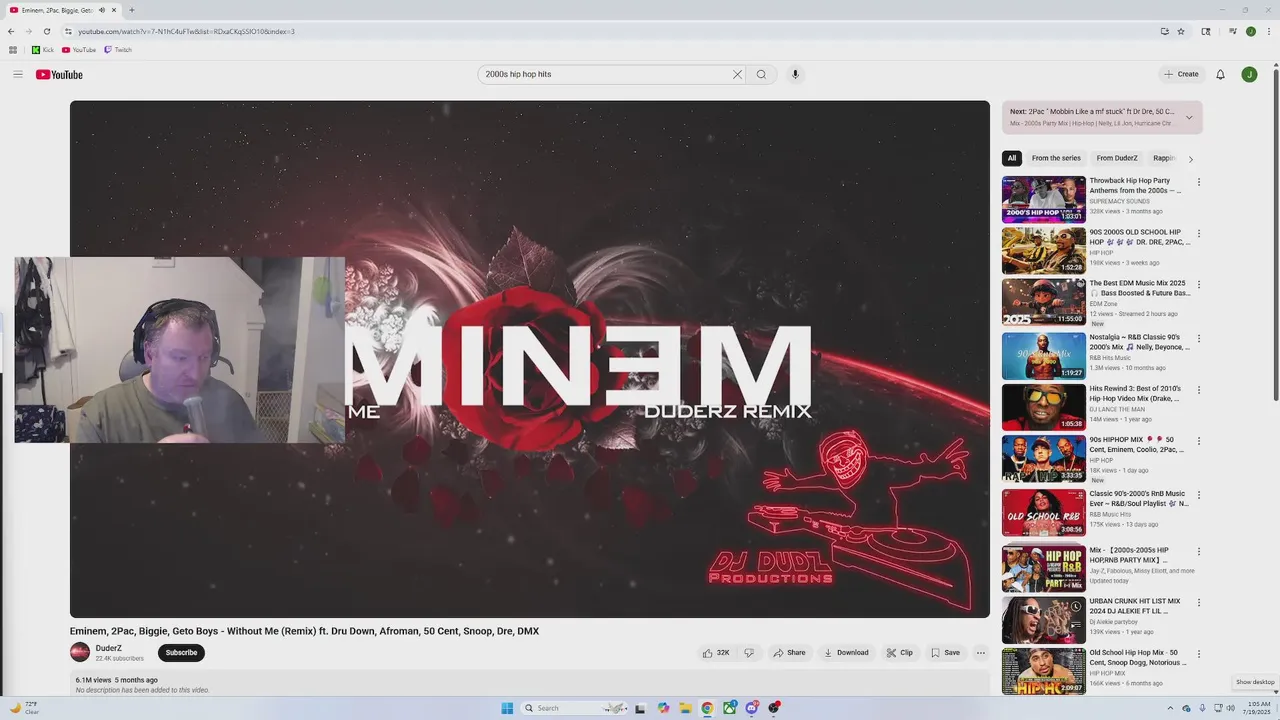Open Old School Hip Hop Mix video title
The height and width of the screenshot is (720, 1280).
(x=1139, y=657)
